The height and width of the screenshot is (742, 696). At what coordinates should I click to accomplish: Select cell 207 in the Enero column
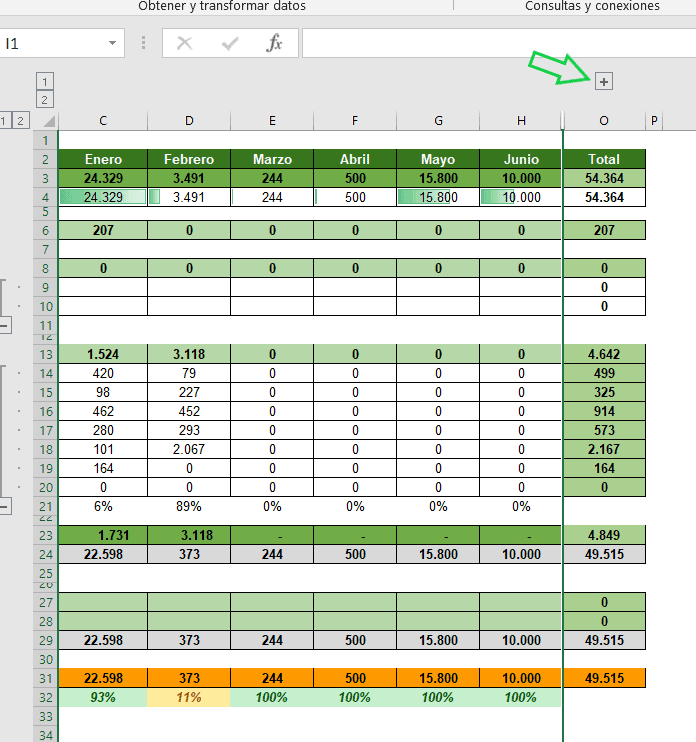[103, 230]
